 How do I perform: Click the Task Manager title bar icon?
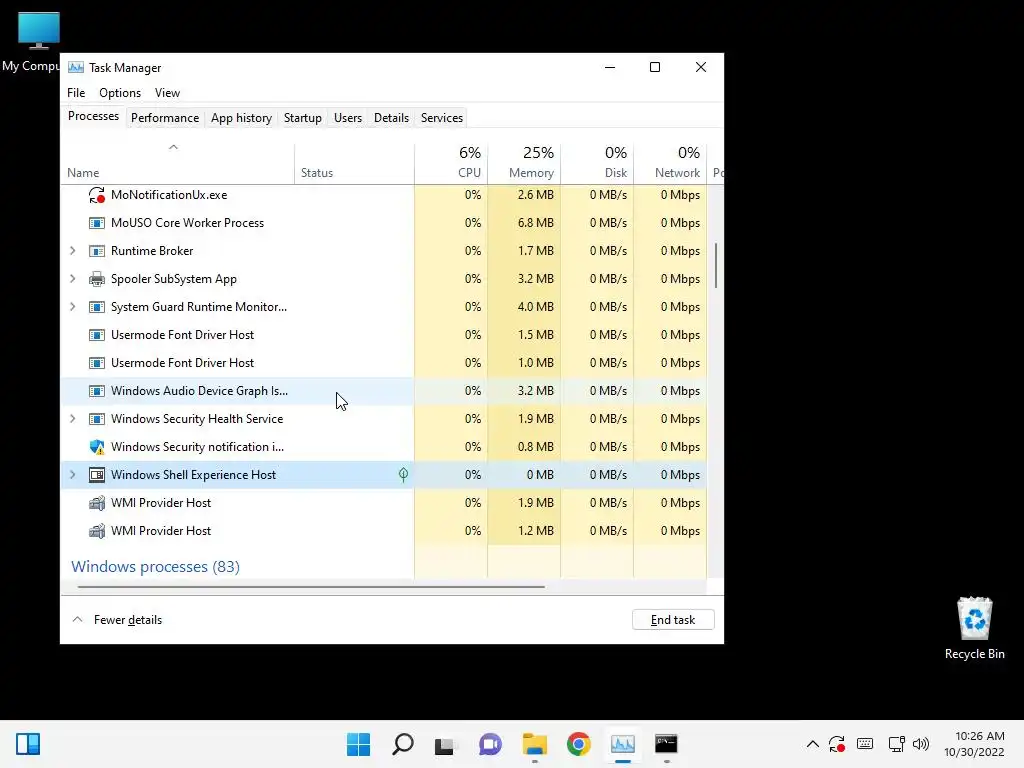pos(76,67)
